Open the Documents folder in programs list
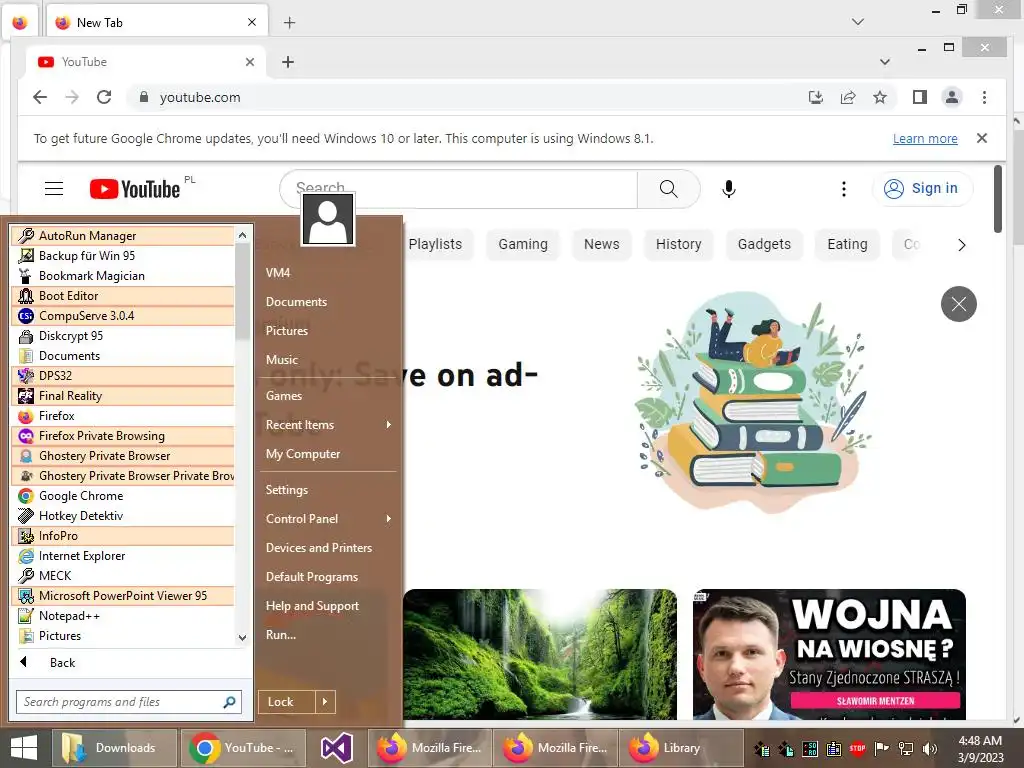 123,356
